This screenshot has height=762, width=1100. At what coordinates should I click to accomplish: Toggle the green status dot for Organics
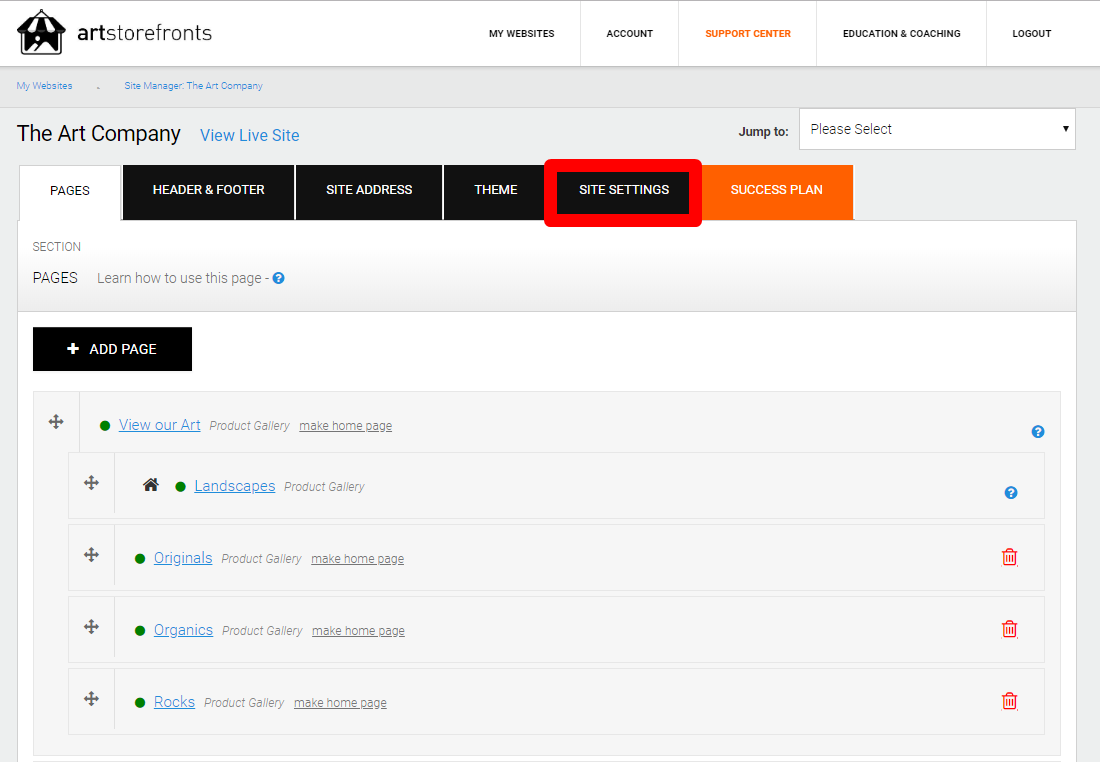click(139, 631)
